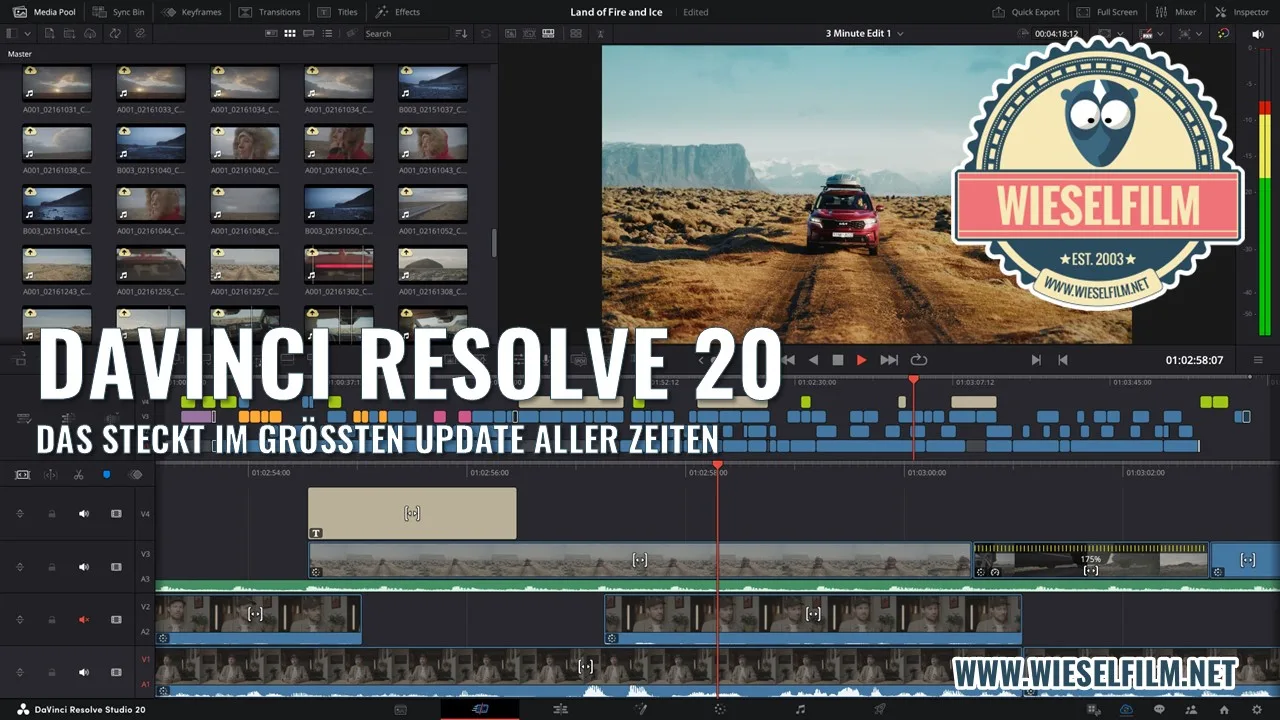Disable the V1 video track filmstrip toggle
Viewport: 1280px width, 720px height.
click(x=116, y=672)
